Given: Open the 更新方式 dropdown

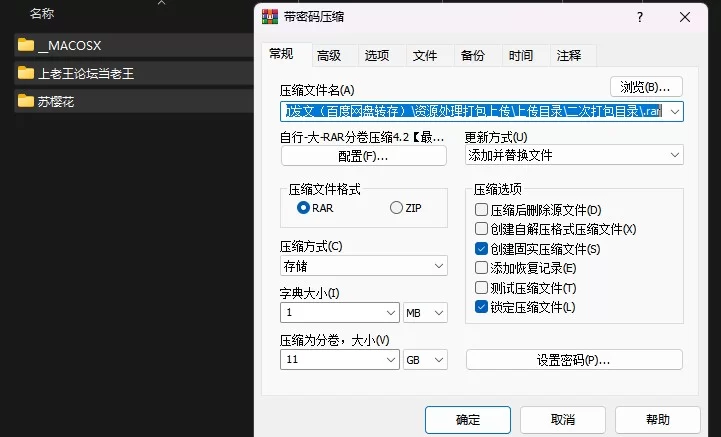Looking at the screenshot, I should pyautogui.click(x=574, y=155).
